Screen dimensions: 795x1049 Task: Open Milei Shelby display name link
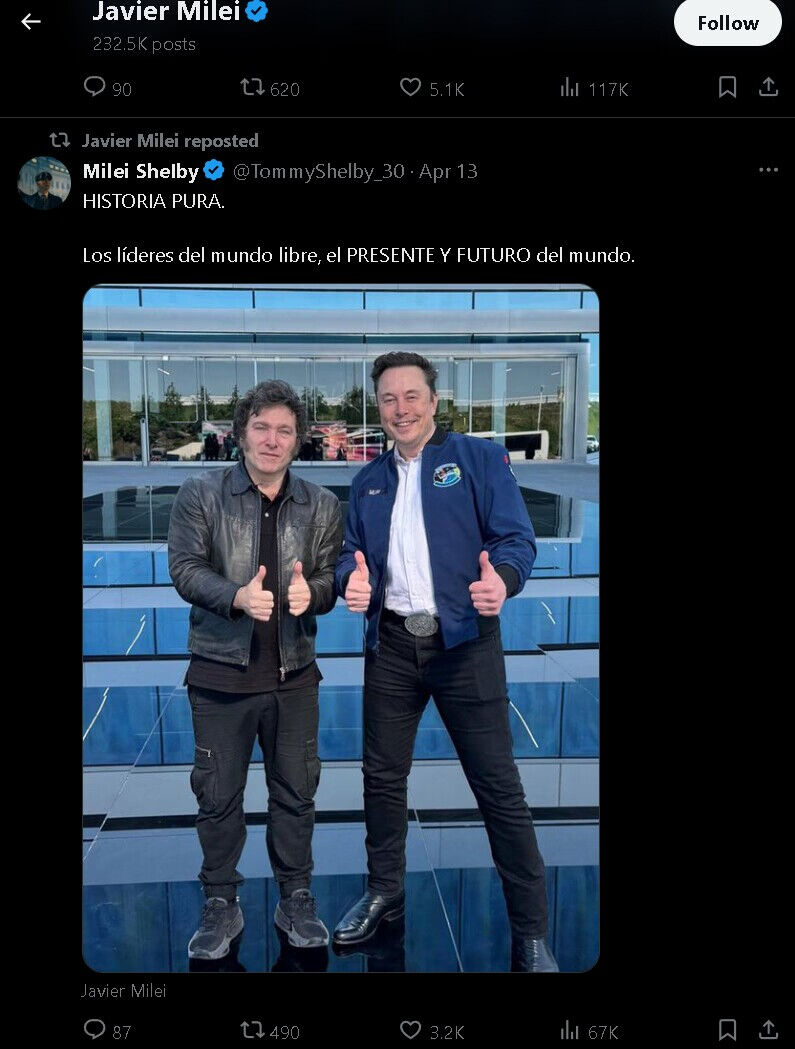pyautogui.click(x=141, y=171)
